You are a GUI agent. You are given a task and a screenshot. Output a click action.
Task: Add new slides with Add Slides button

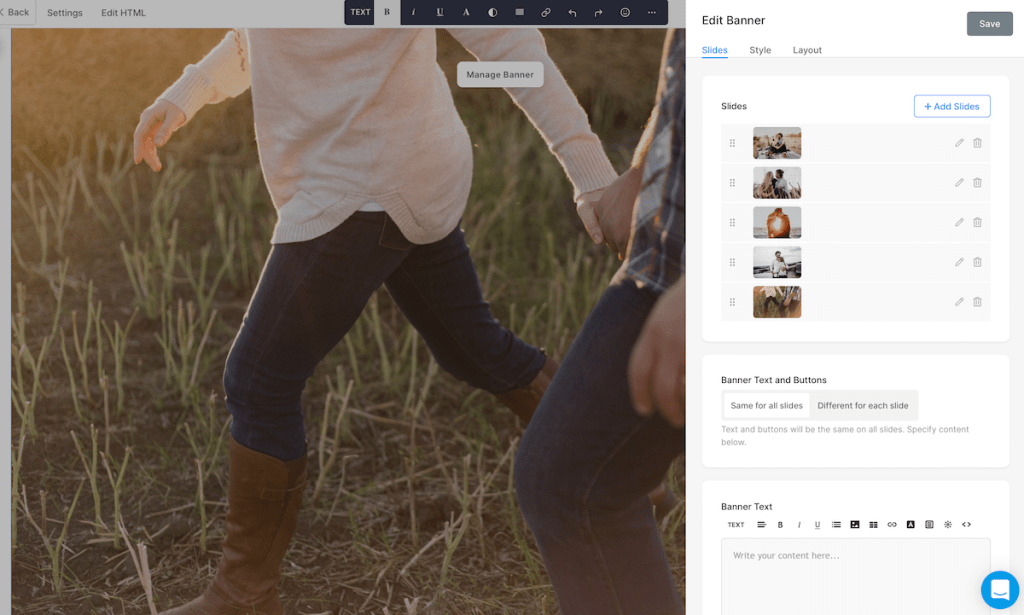point(952,106)
